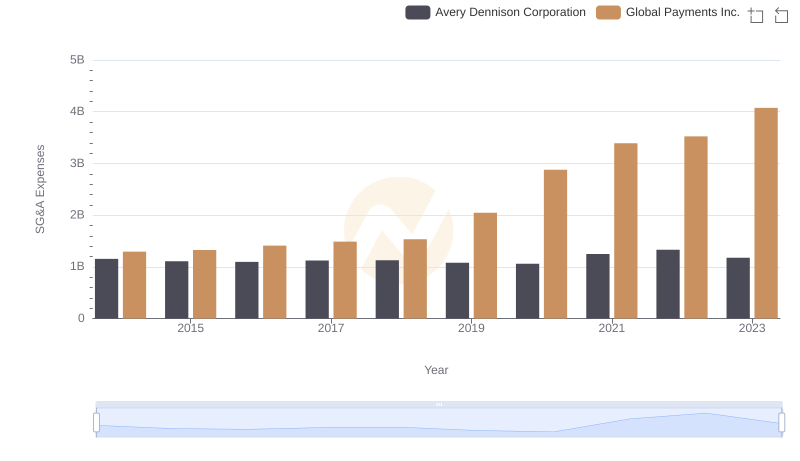This screenshot has width=800, height=461.
Task: Click left handle of range slider
Action: click(96, 422)
